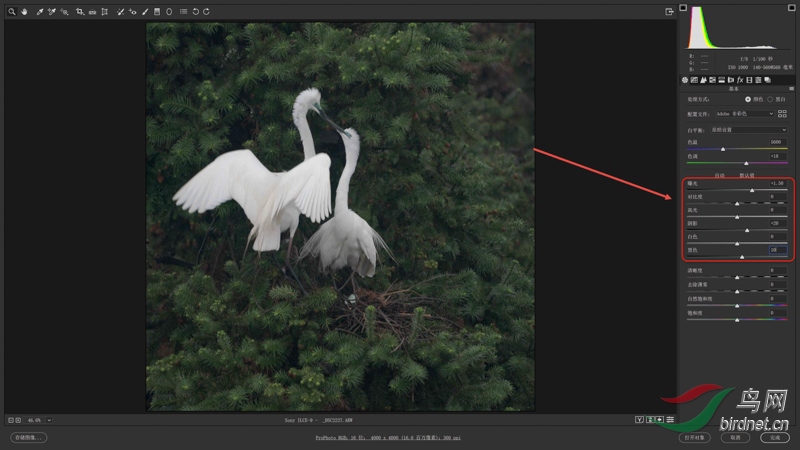Select the 颜色 (color) treatment radio button

point(747,99)
